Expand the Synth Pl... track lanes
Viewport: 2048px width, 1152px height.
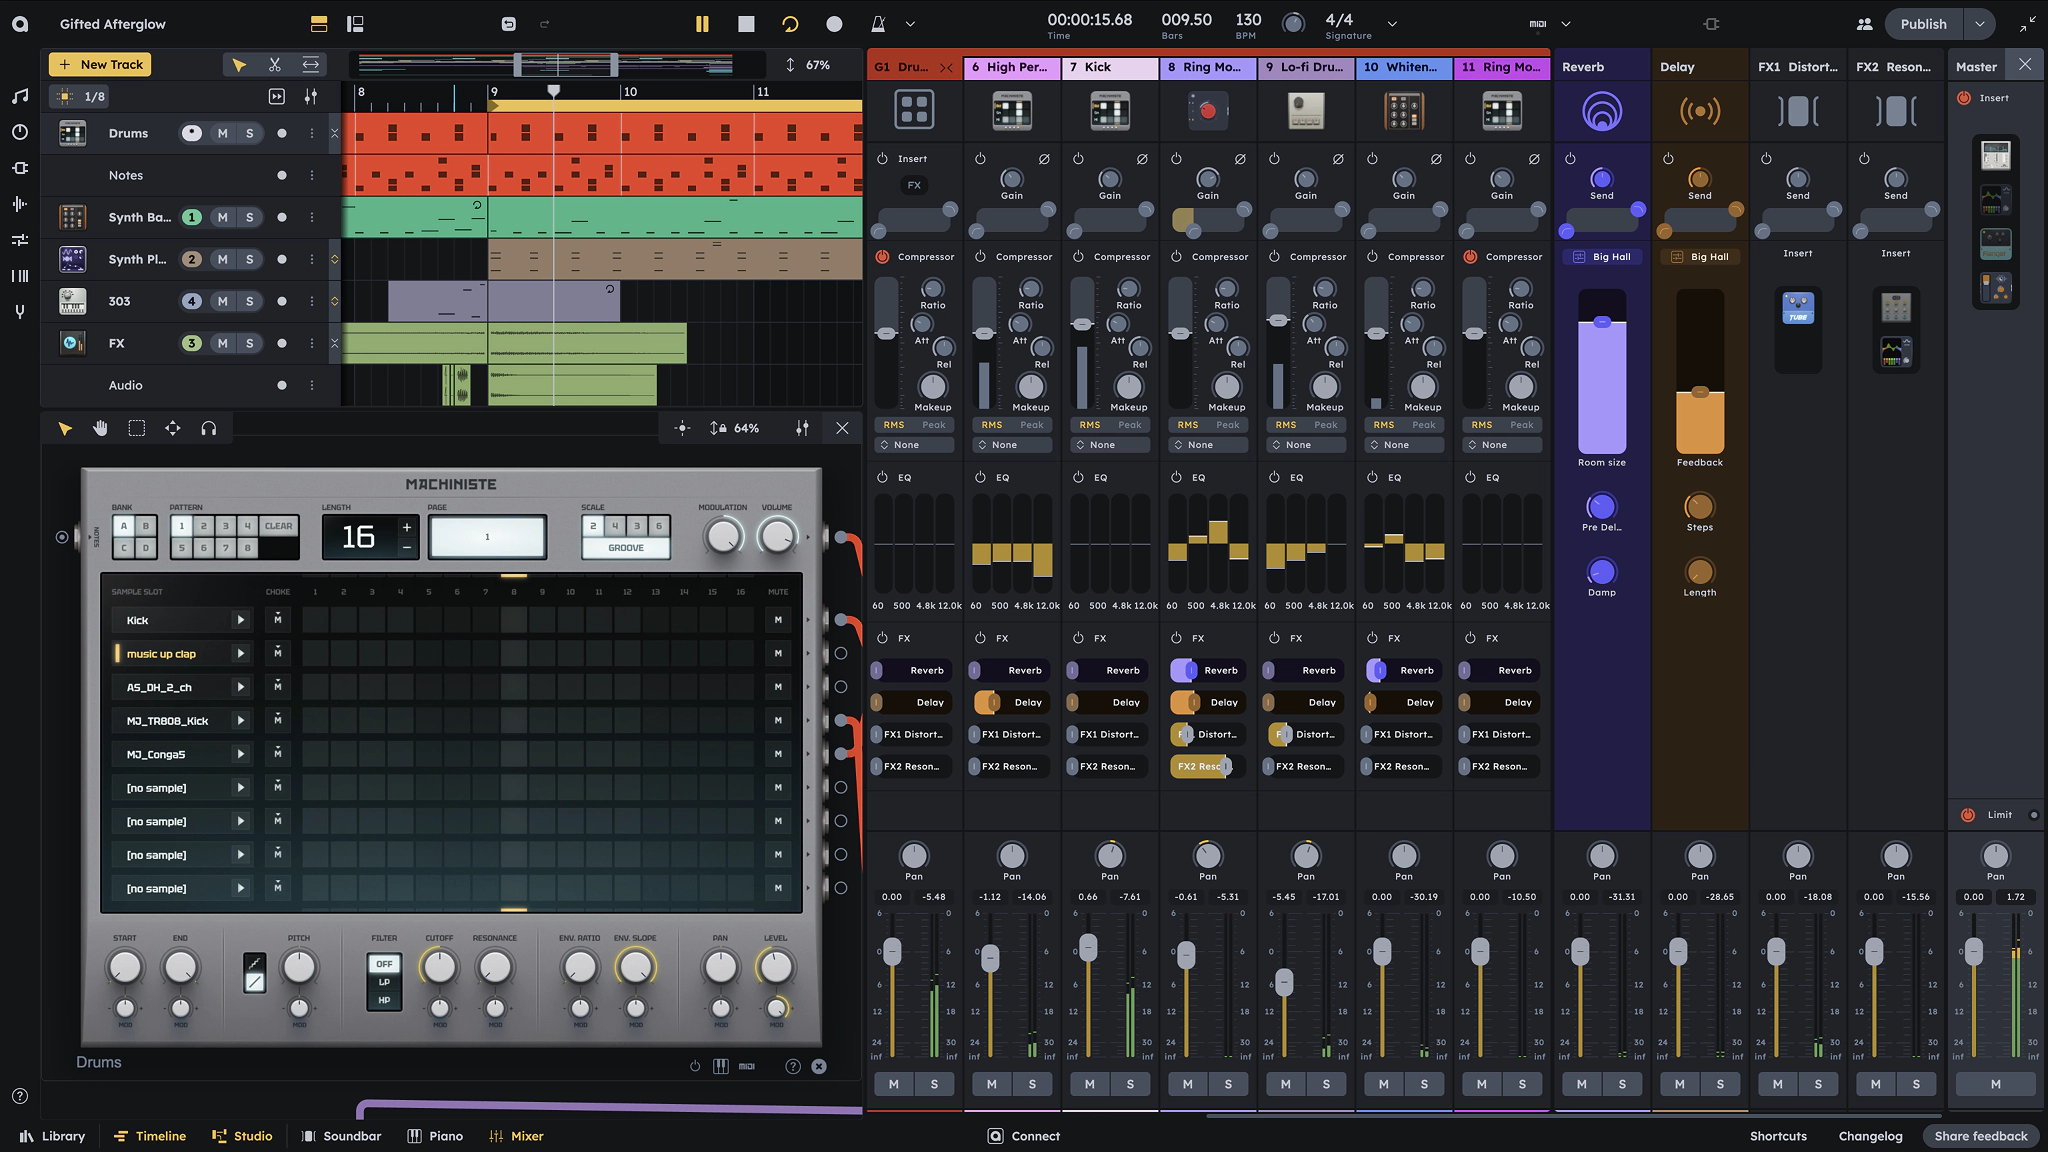click(x=335, y=259)
